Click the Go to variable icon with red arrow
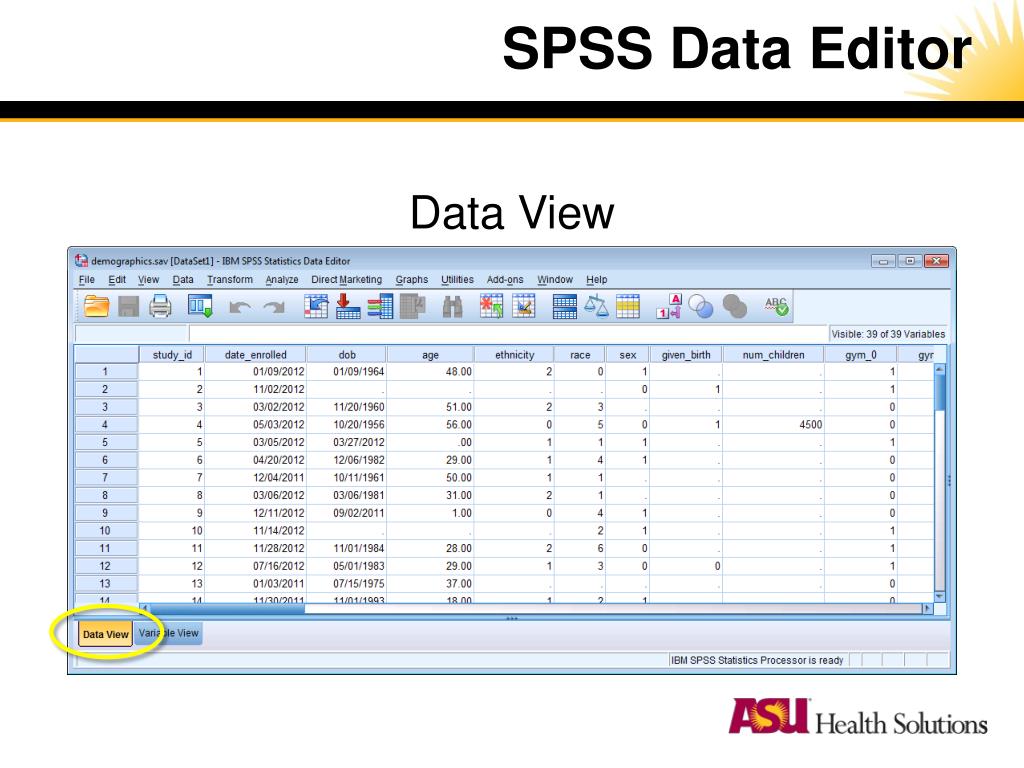The width and height of the screenshot is (1024, 768). 347,306
